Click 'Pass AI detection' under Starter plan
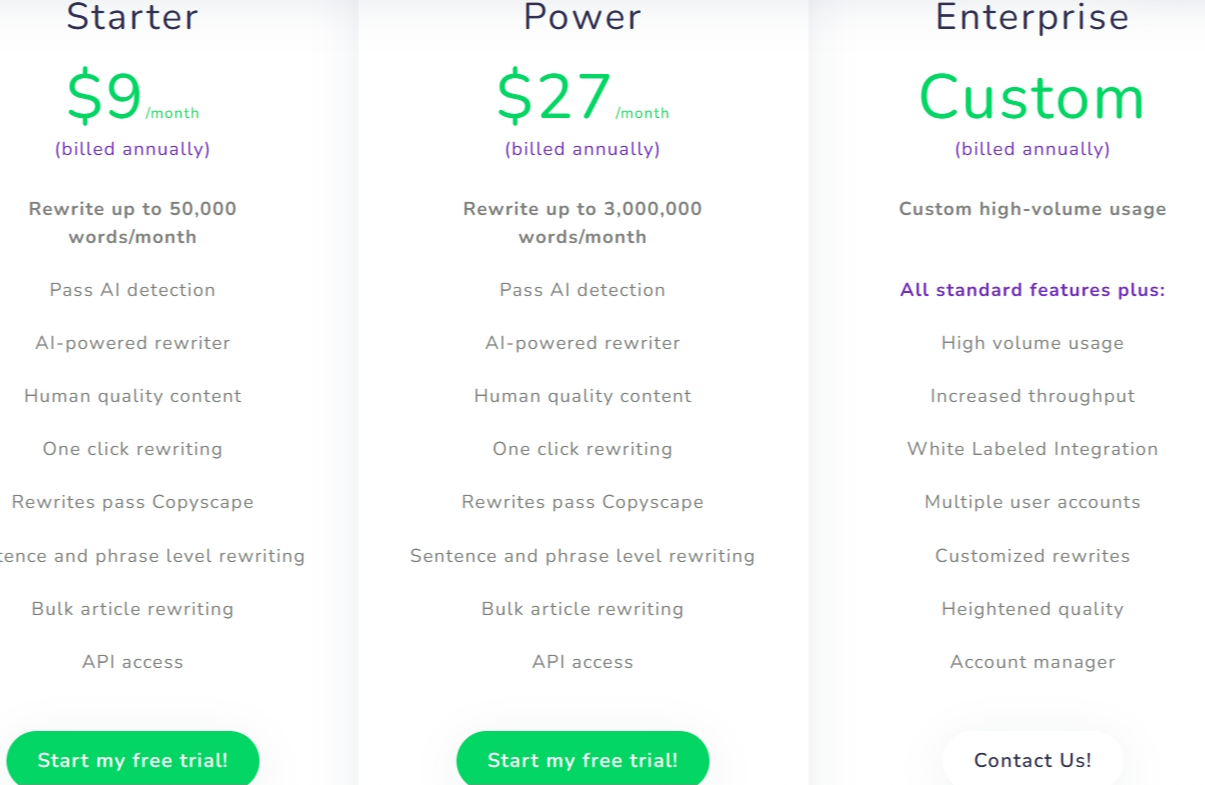The image size is (1205, 785). click(x=133, y=290)
